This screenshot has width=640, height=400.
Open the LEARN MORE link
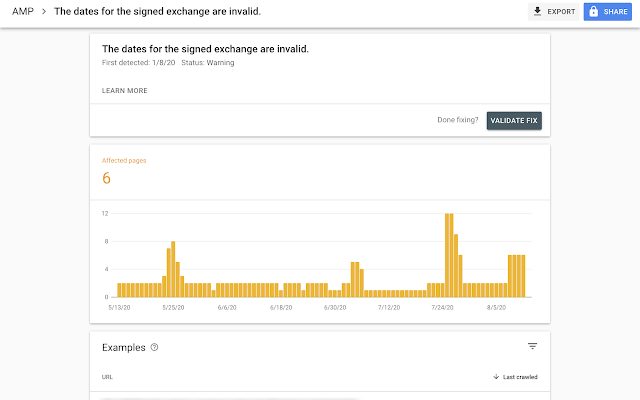pos(125,91)
